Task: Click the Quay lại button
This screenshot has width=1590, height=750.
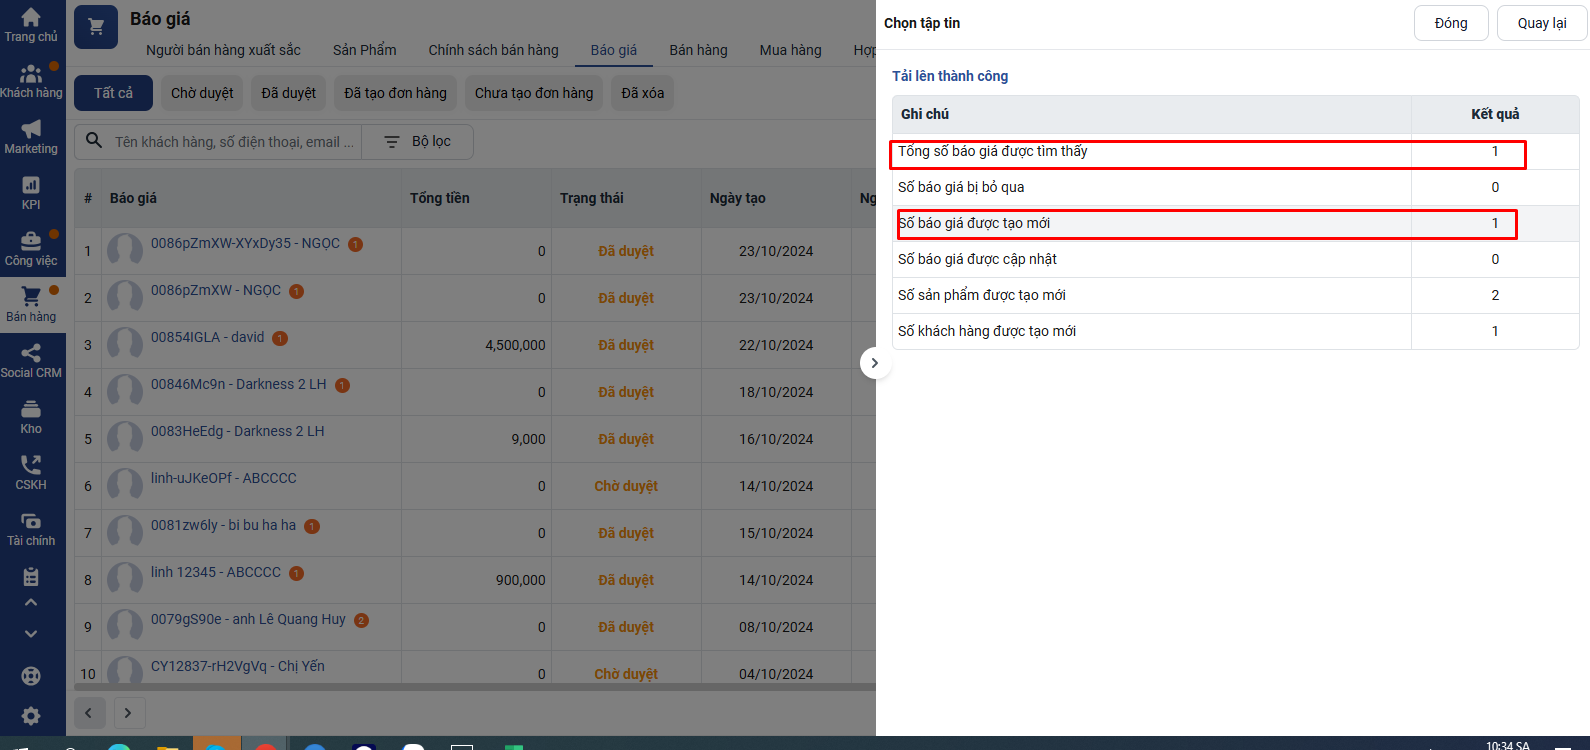Action: pyautogui.click(x=1541, y=23)
